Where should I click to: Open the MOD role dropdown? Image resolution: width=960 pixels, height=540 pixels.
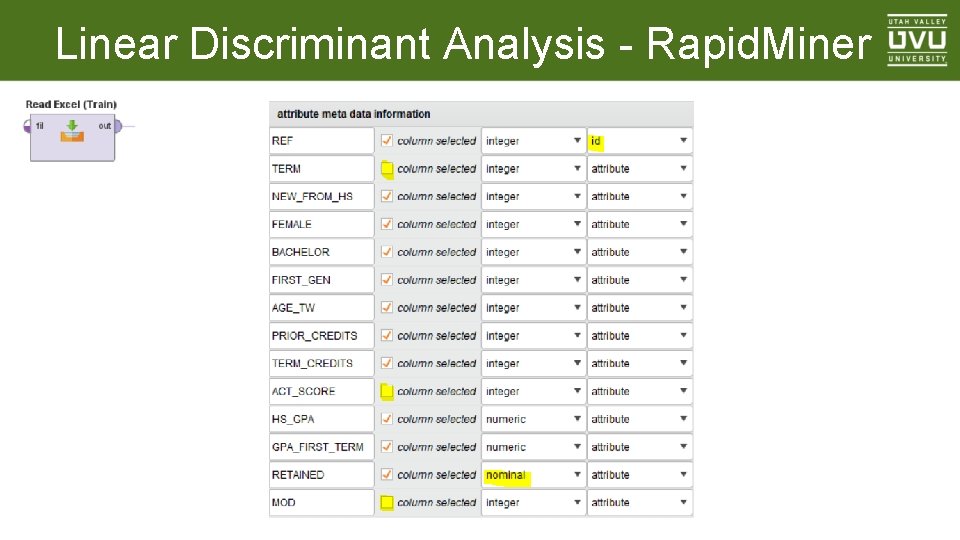click(640, 503)
